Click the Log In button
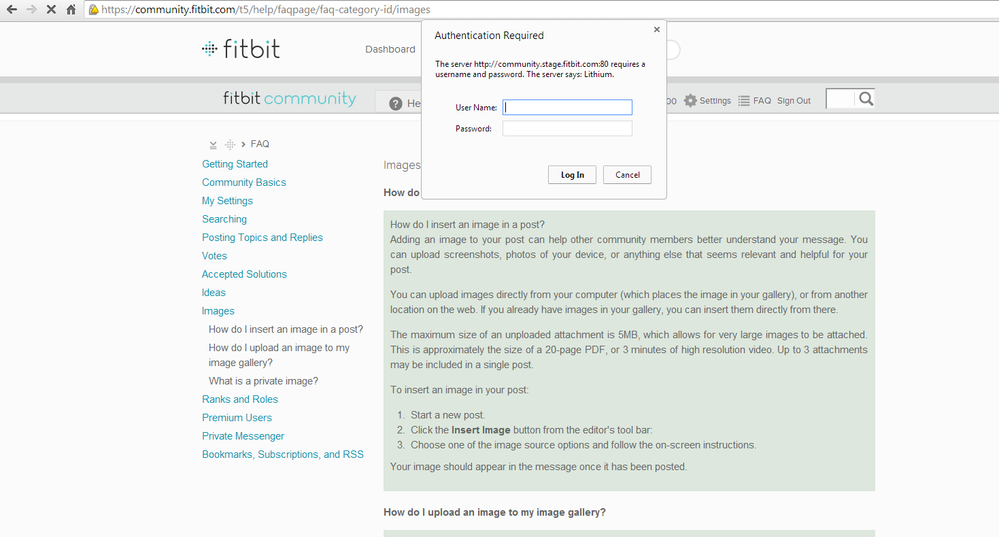This screenshot has height=537, width=999. point(572,175)
